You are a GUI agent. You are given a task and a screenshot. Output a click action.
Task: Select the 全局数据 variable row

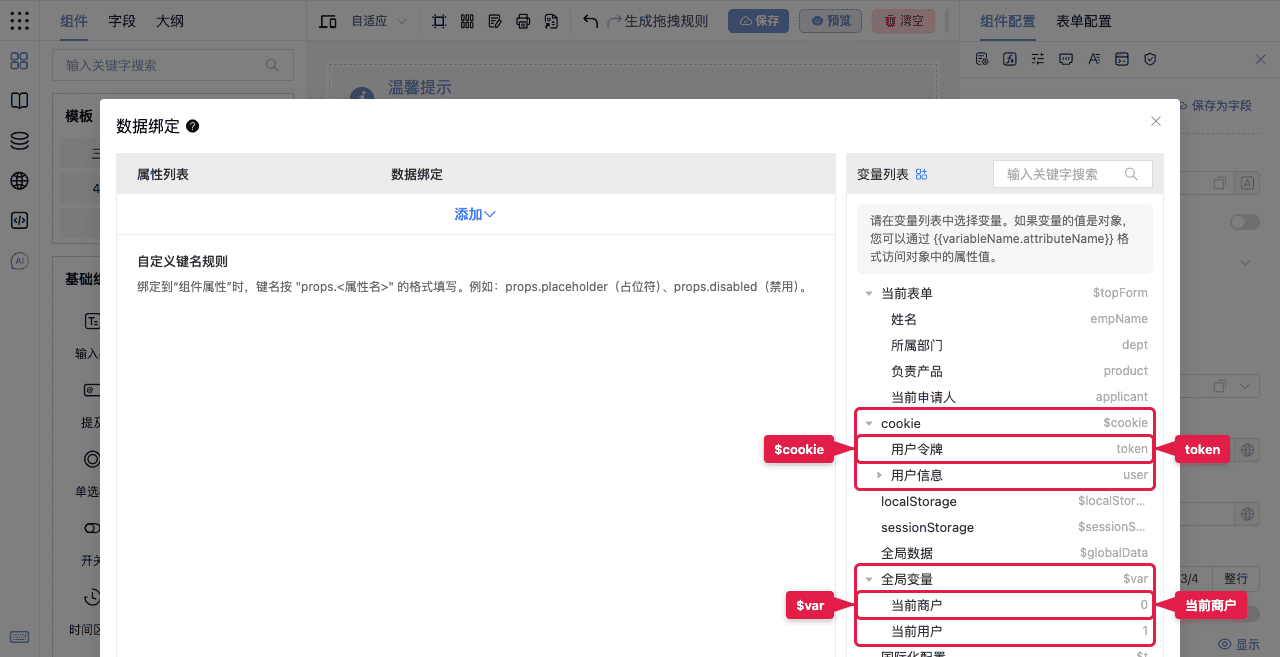click(1004, 553)
